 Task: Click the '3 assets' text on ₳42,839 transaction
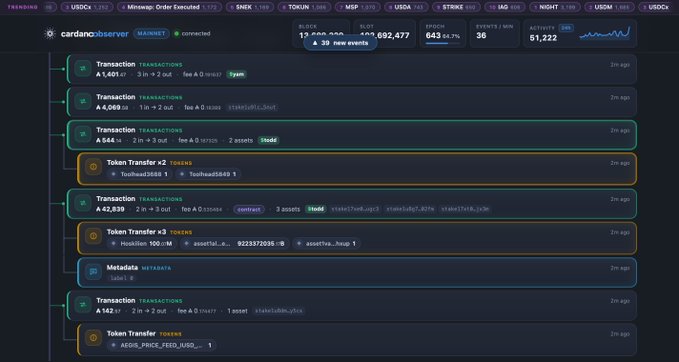tap(288, 209)
